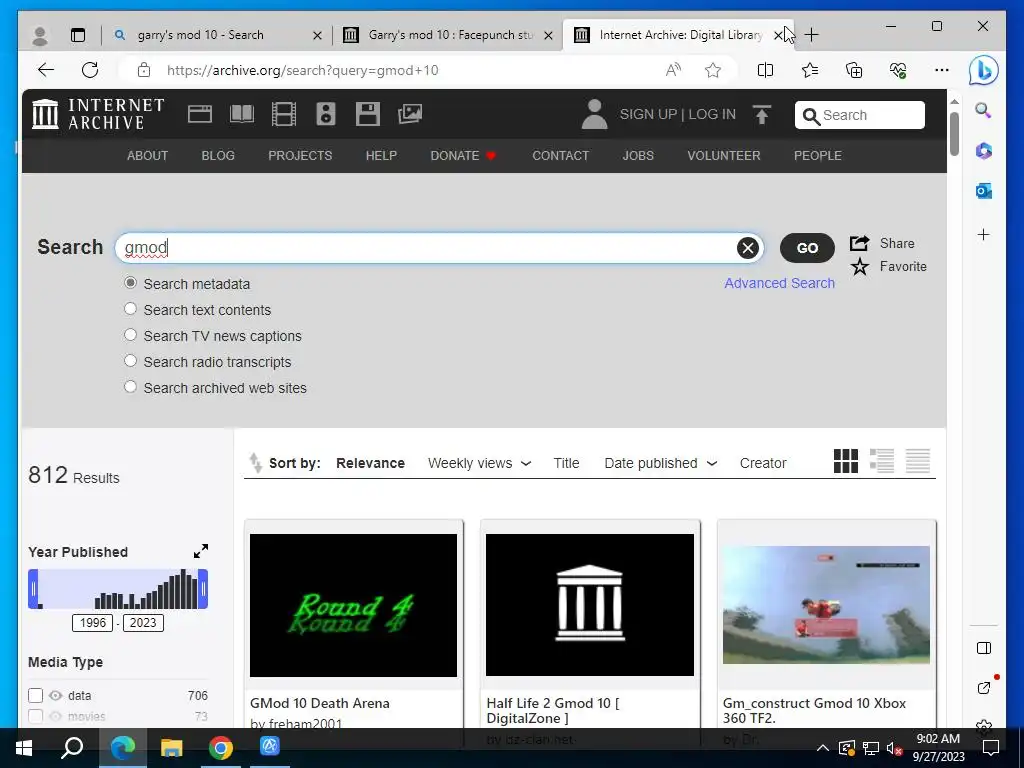Select Search TV news captions option

pos(131,335)
